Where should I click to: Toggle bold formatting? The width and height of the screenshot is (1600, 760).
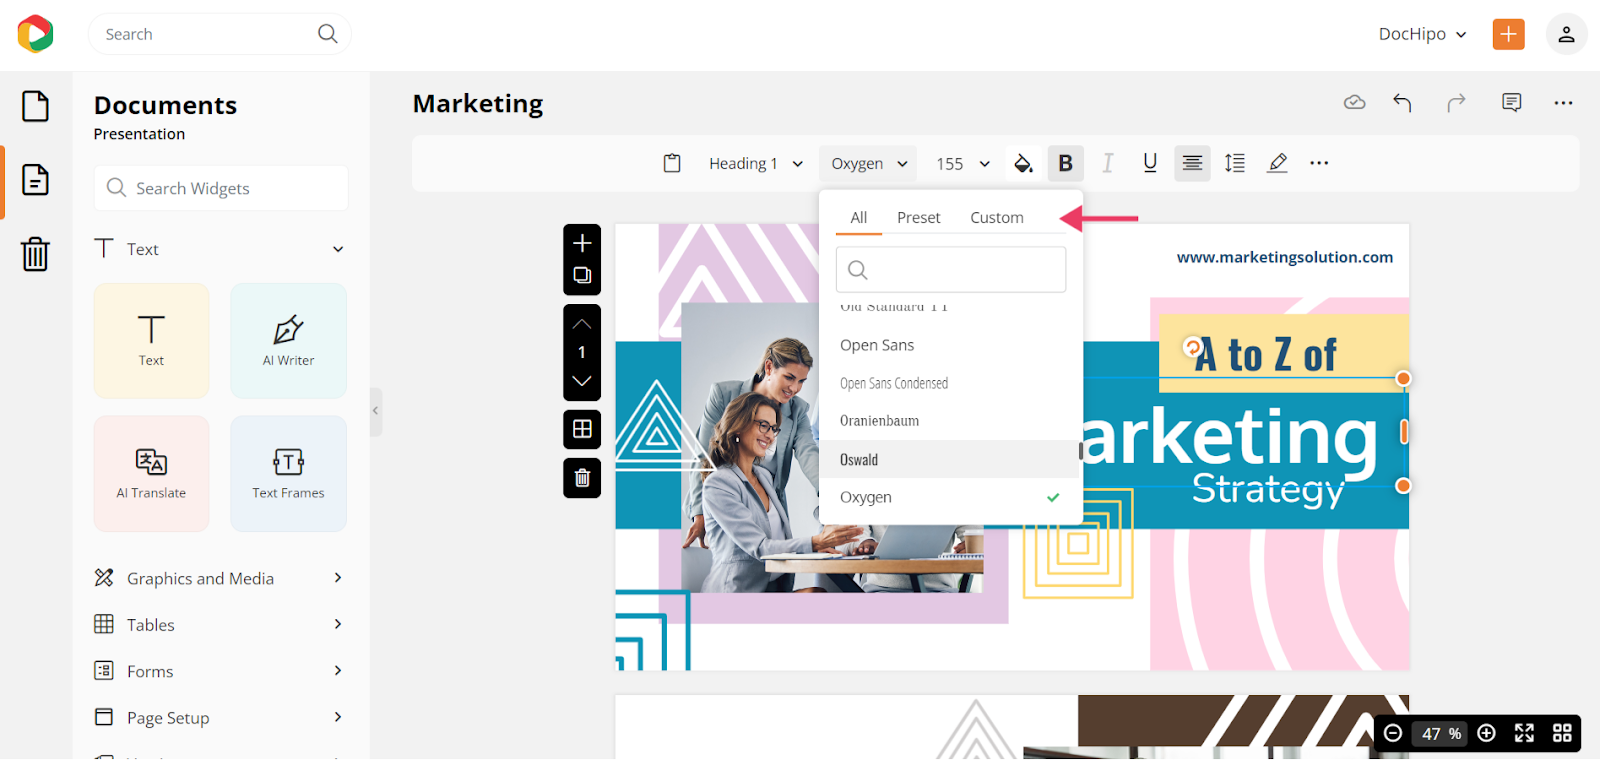point(1065,163)
